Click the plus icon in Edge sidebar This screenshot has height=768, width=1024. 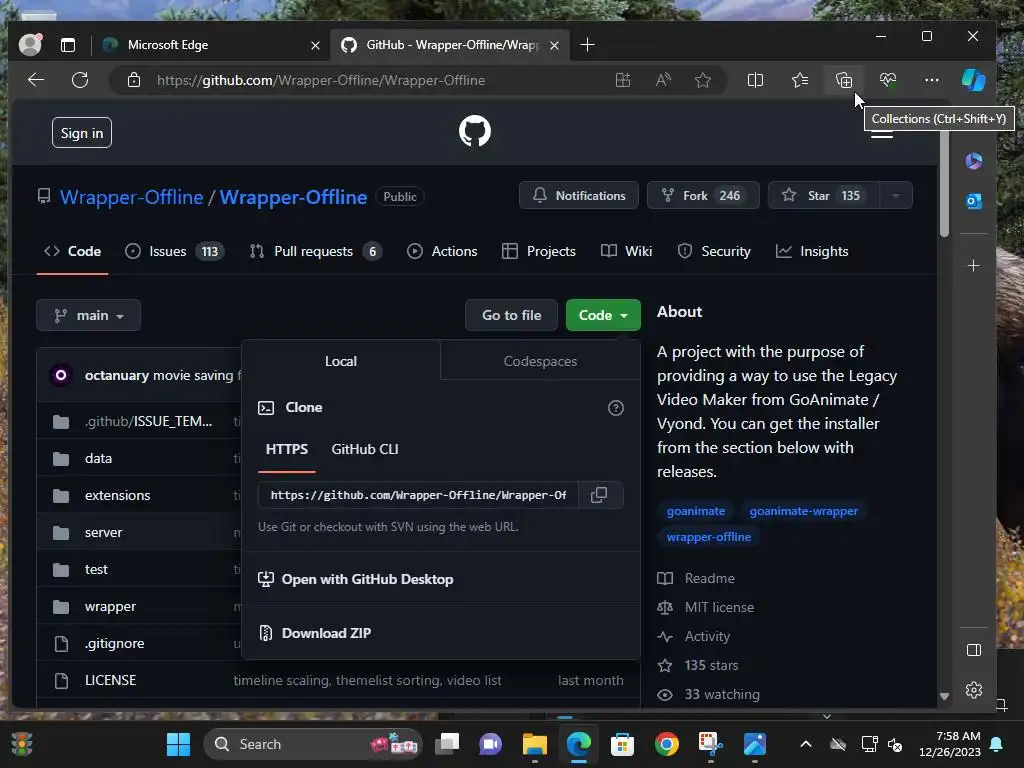pos(974,266)
